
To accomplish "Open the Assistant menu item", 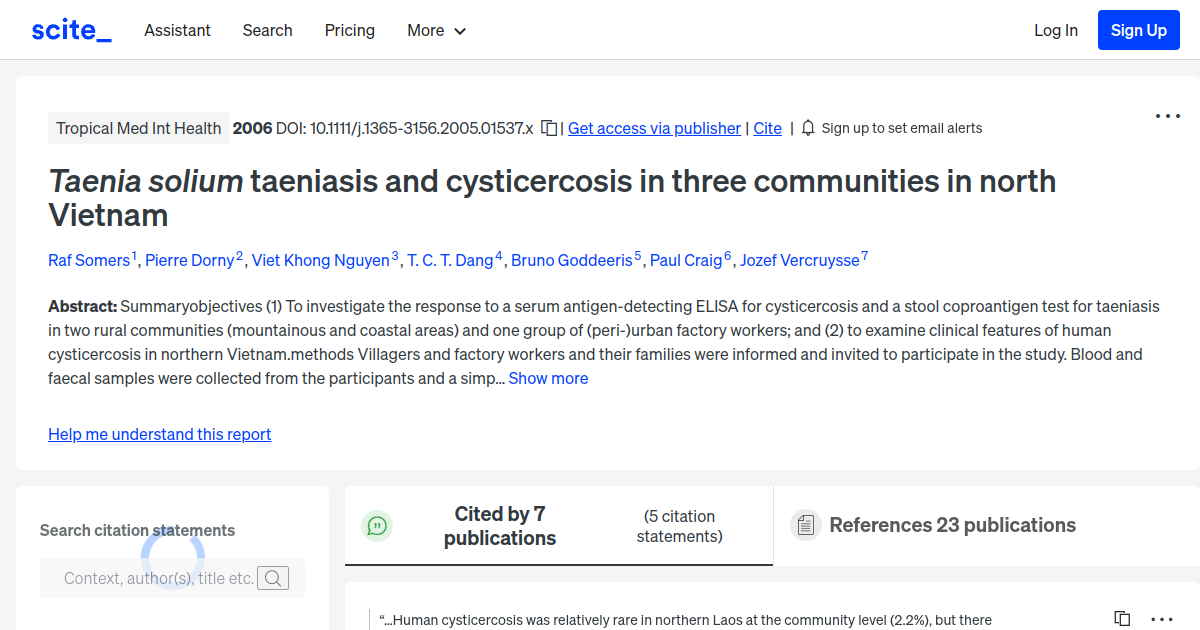I will (177, 30).
